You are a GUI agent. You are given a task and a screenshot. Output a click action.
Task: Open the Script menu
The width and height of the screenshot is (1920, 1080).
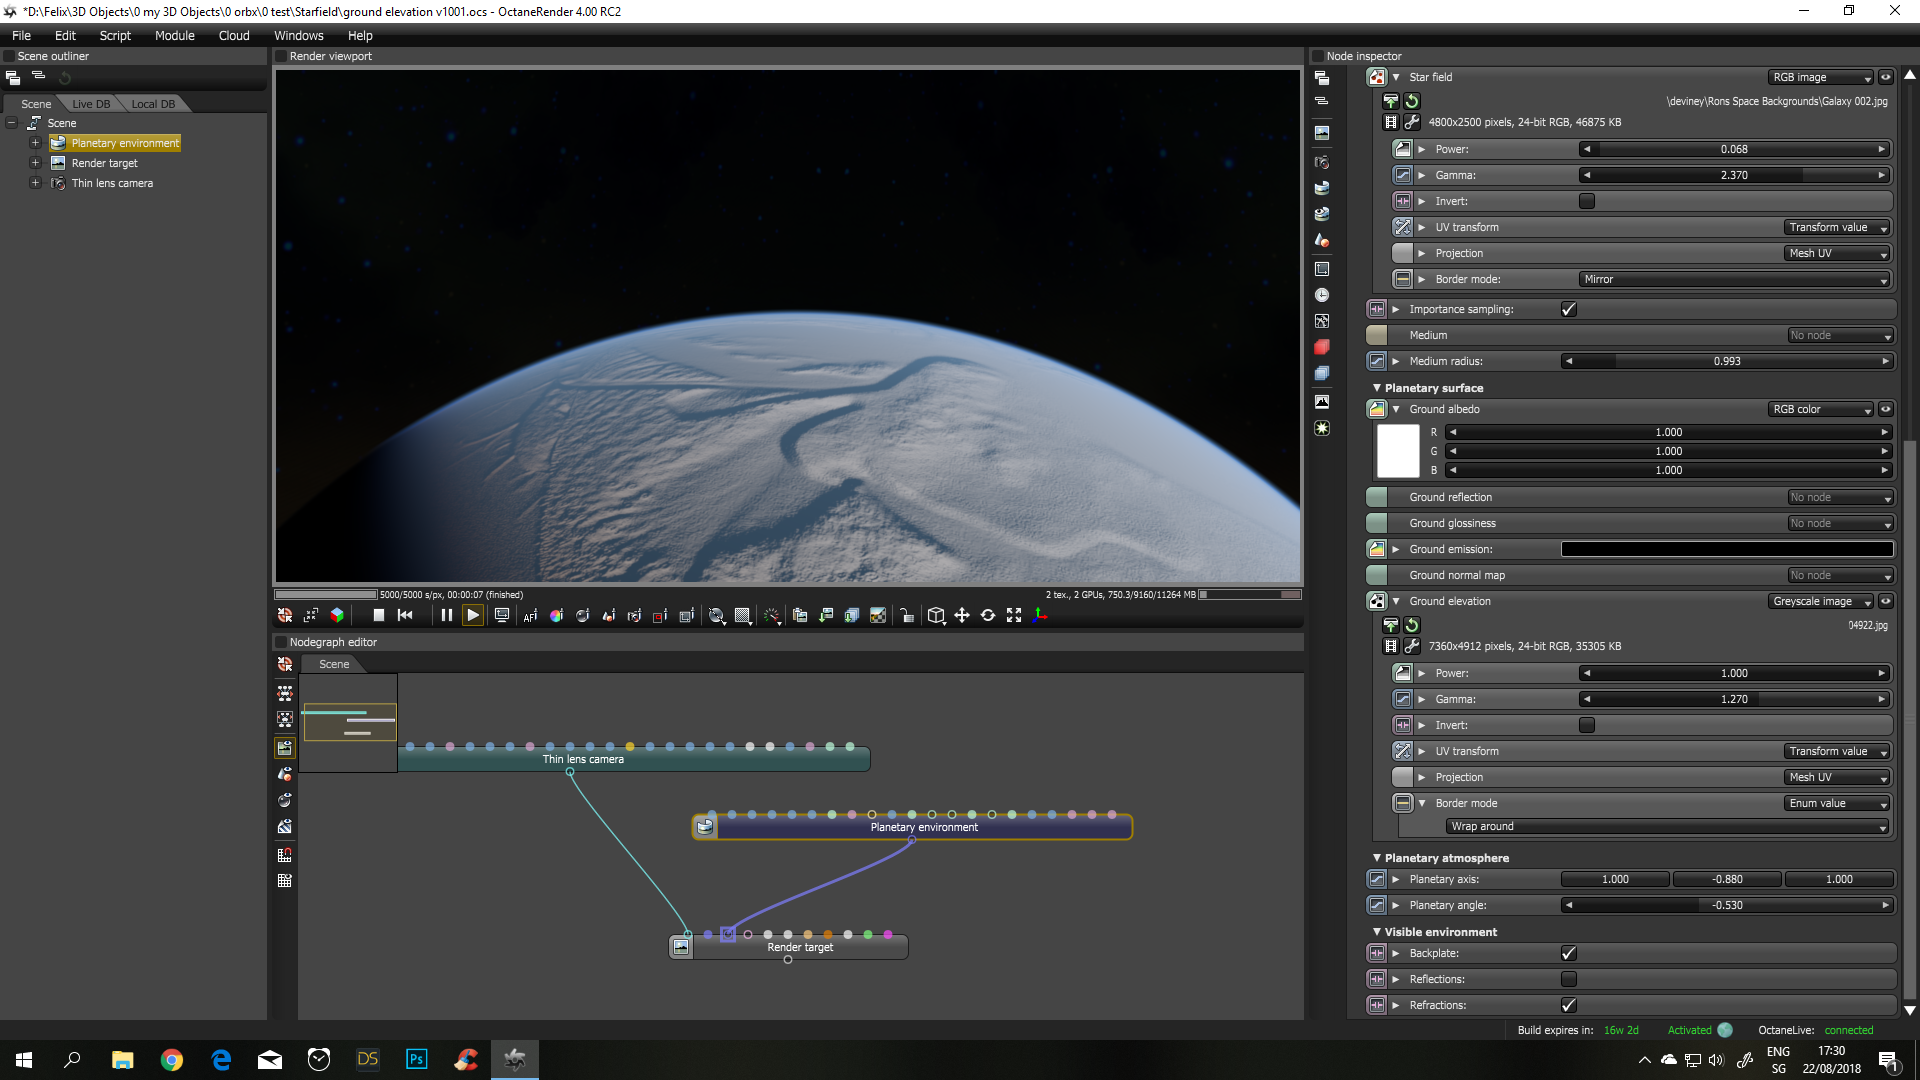(x=115, y=36)
